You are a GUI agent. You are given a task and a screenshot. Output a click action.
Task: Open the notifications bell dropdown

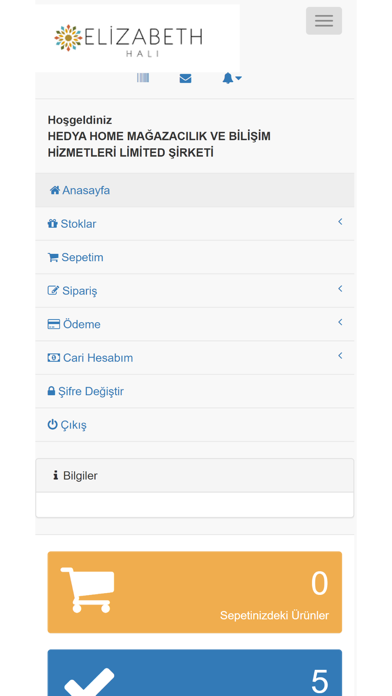231,79
